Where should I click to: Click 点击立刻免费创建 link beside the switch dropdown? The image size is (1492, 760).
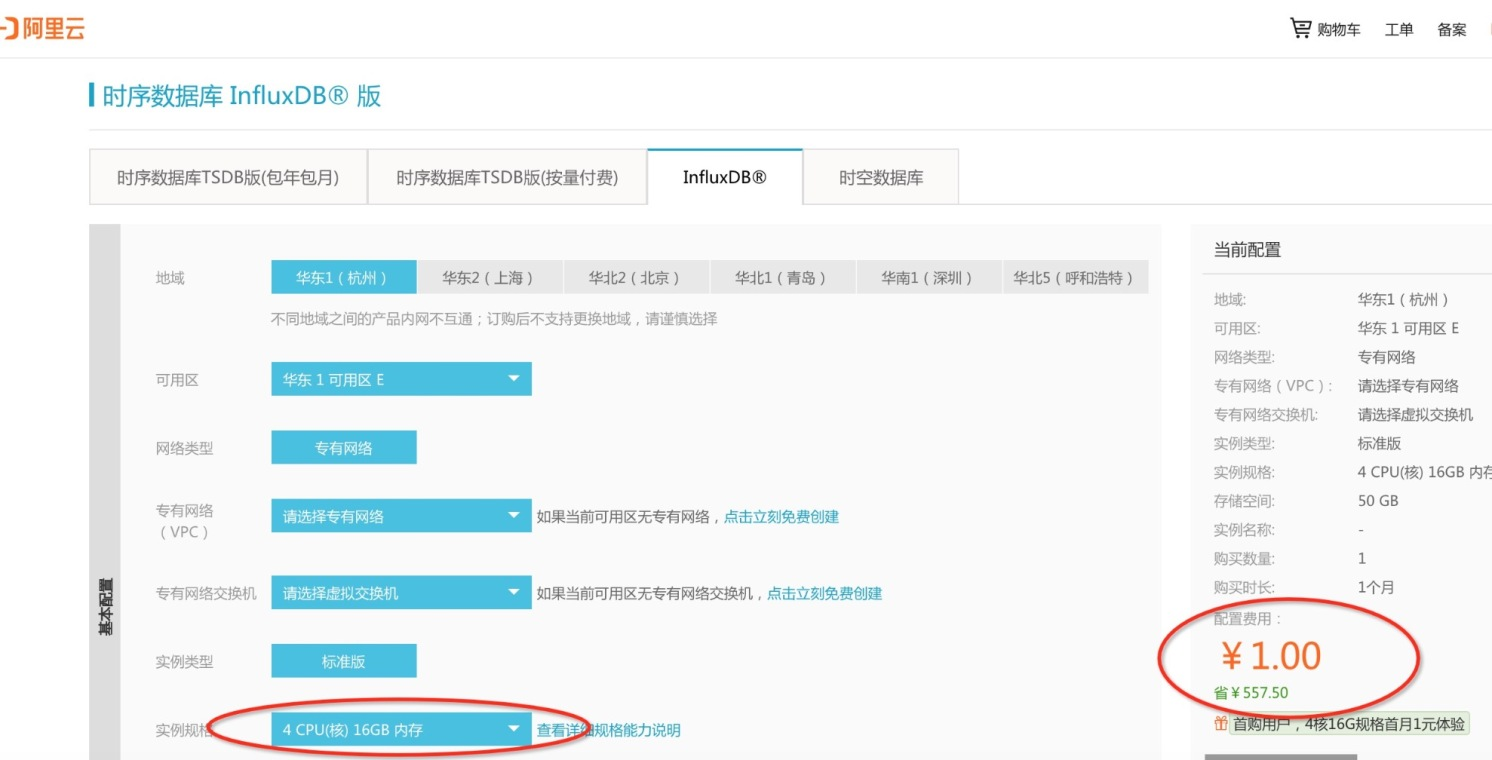[825, 593]
